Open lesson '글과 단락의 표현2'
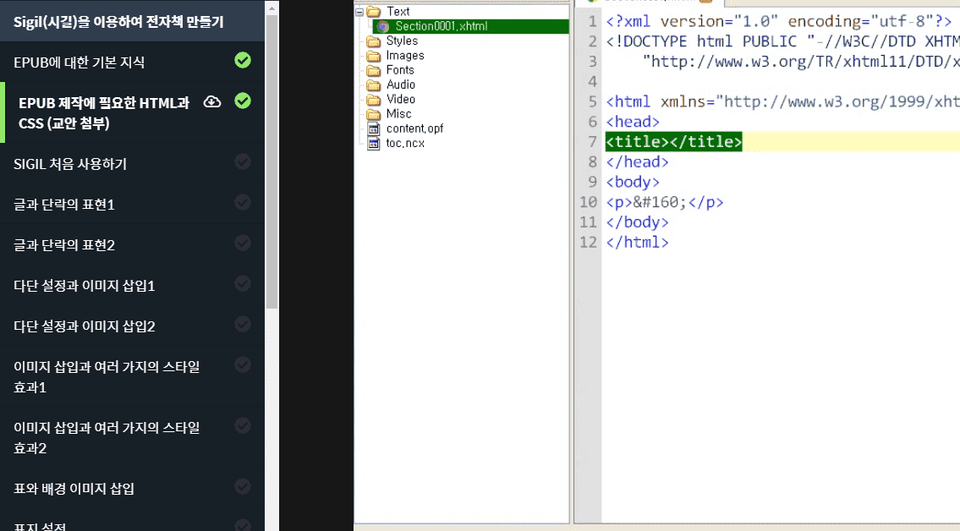 coord(64,245)
